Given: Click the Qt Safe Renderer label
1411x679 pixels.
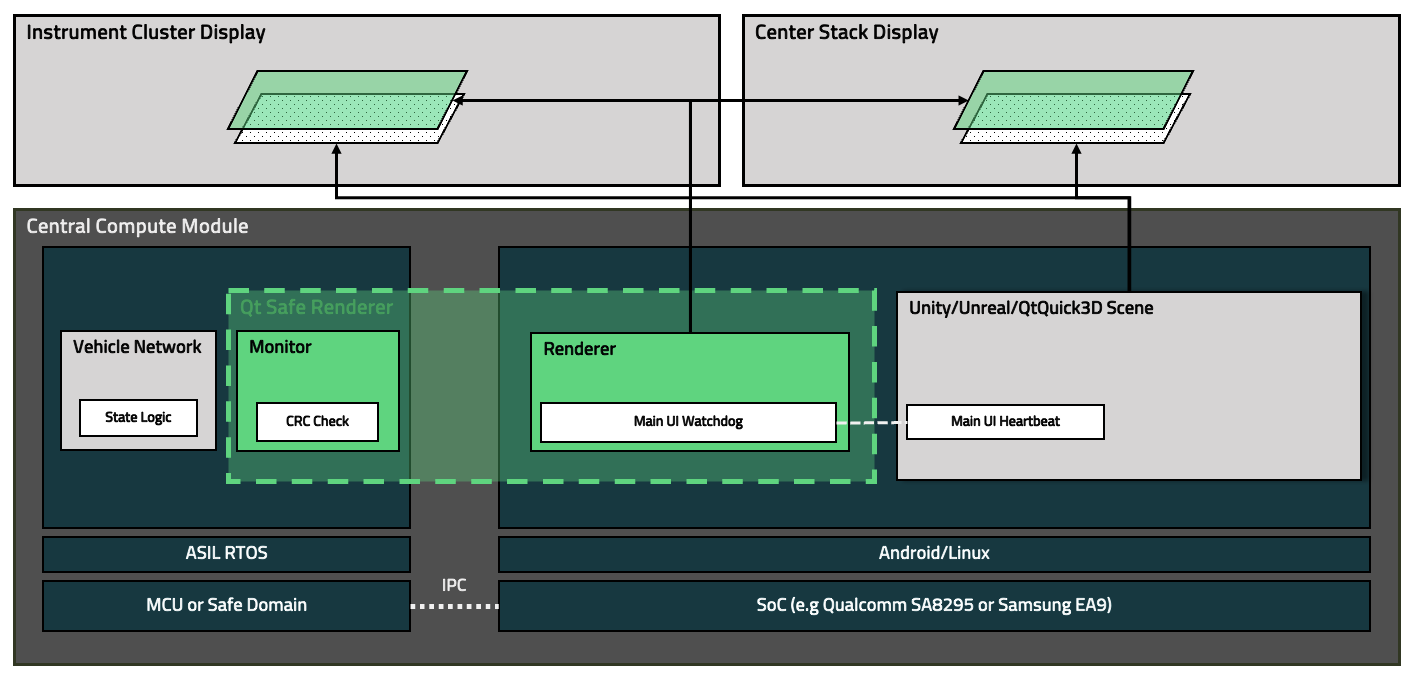Looking at the screenshot, I should [x=316, y=307].
